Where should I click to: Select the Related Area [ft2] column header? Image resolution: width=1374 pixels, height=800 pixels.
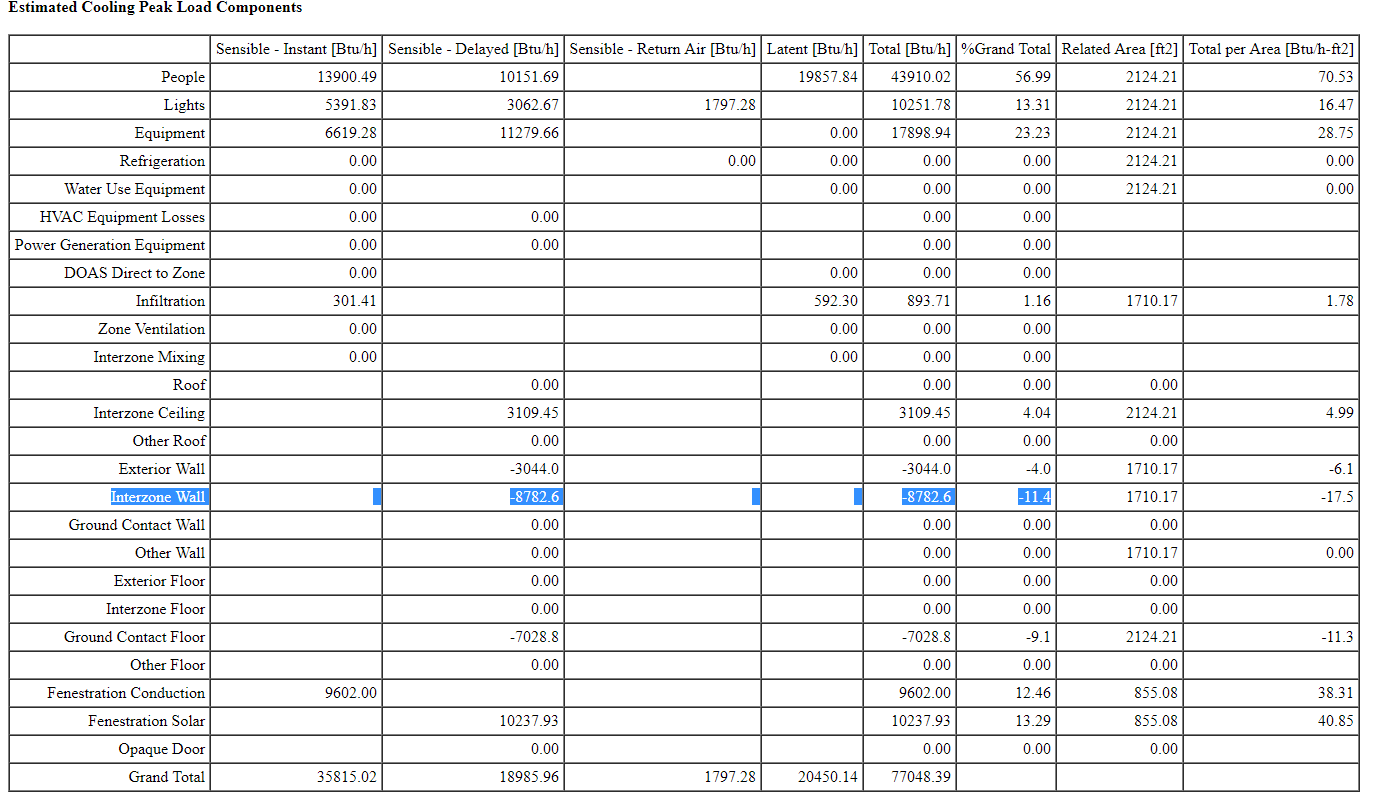[x=1120, y=49]
